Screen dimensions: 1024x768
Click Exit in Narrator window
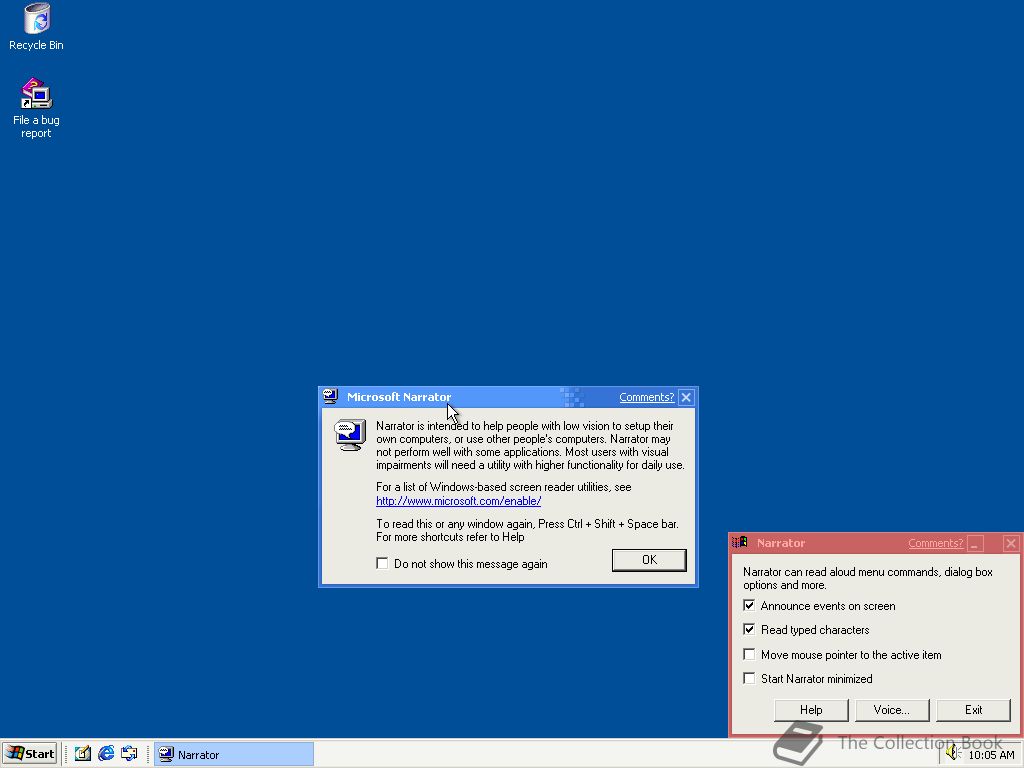point(973,710)
